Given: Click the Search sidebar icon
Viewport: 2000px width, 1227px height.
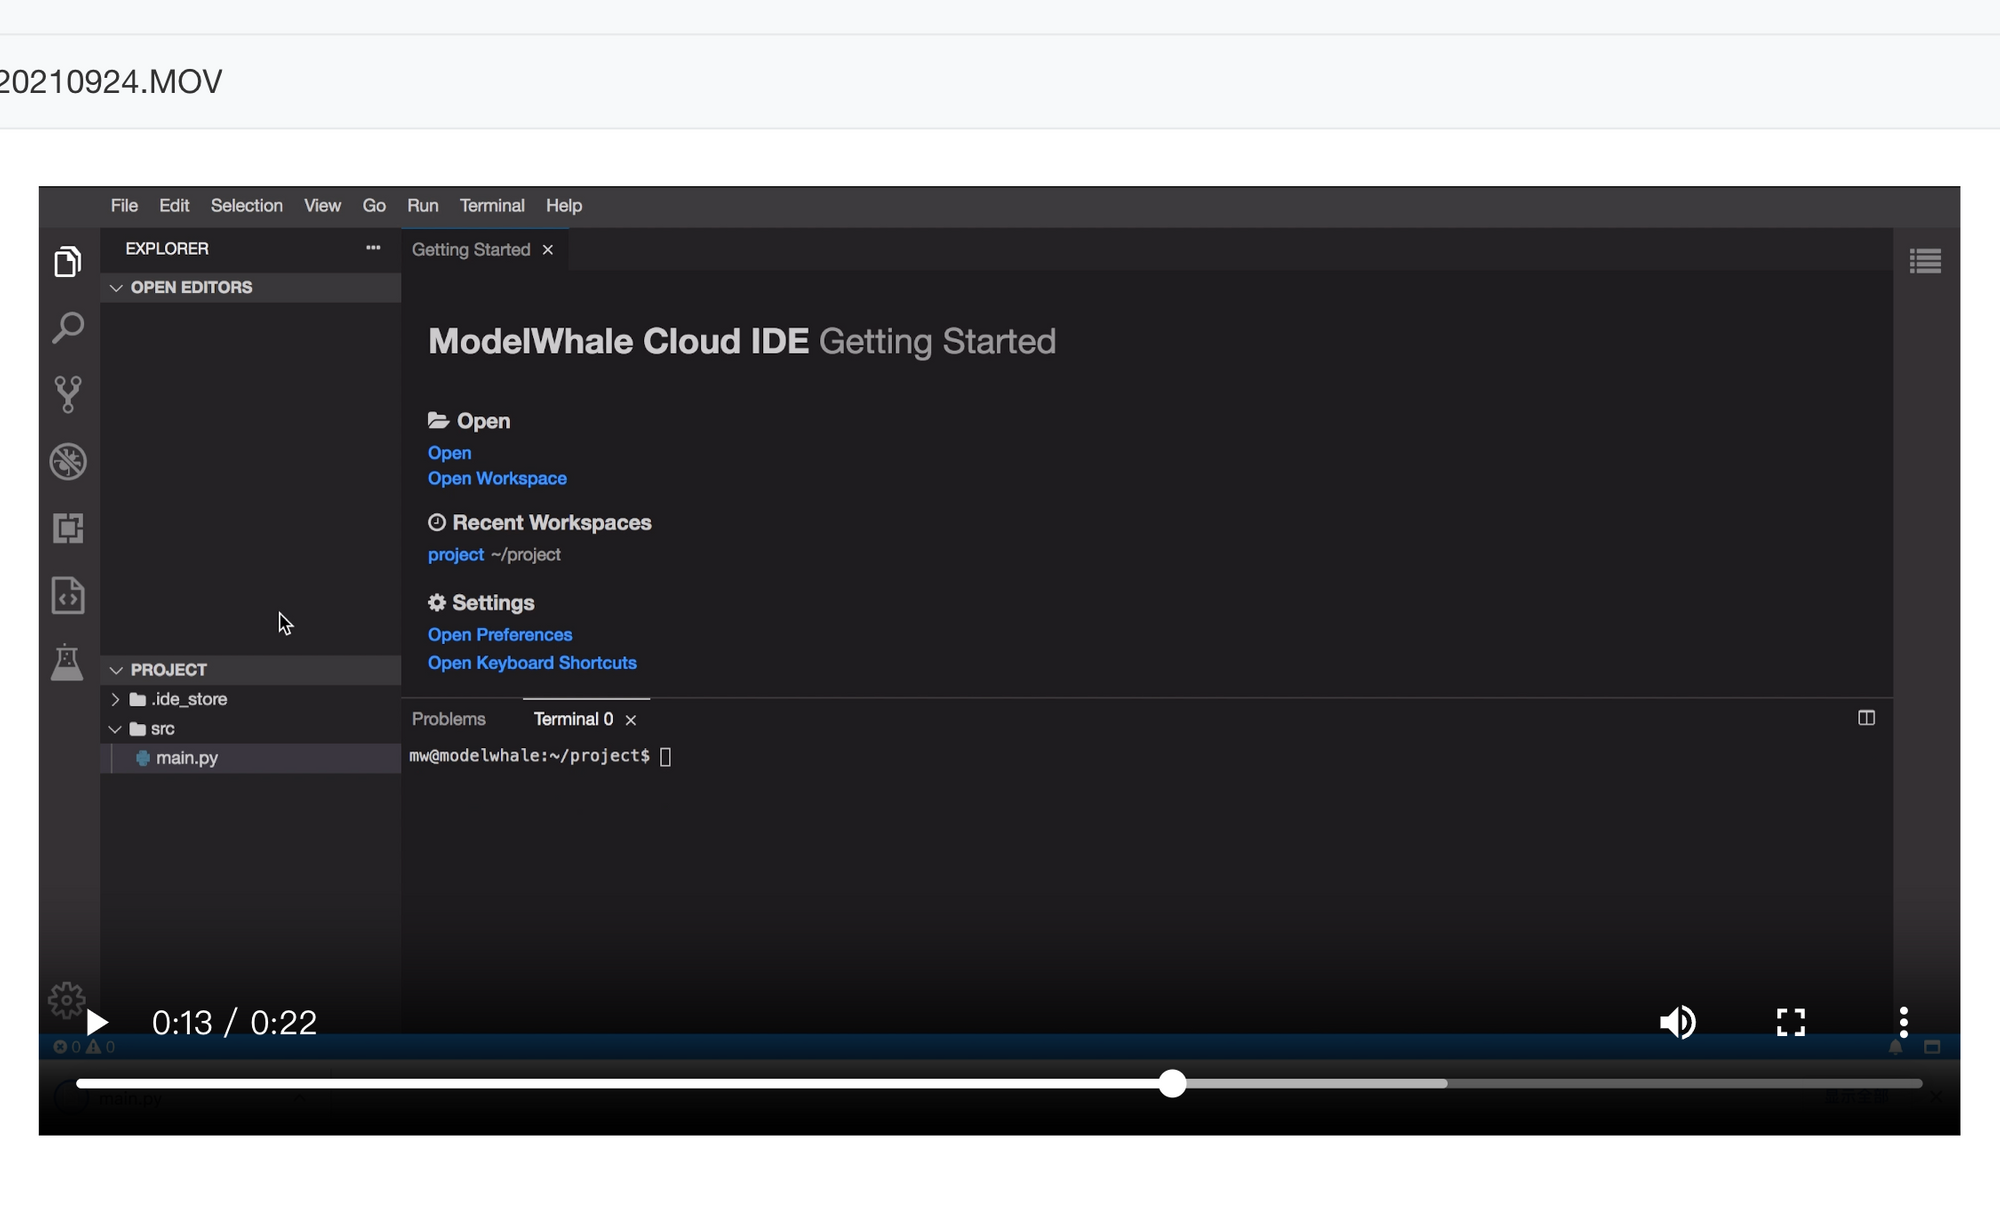Looking at the screenshot, I should point(67,327).
